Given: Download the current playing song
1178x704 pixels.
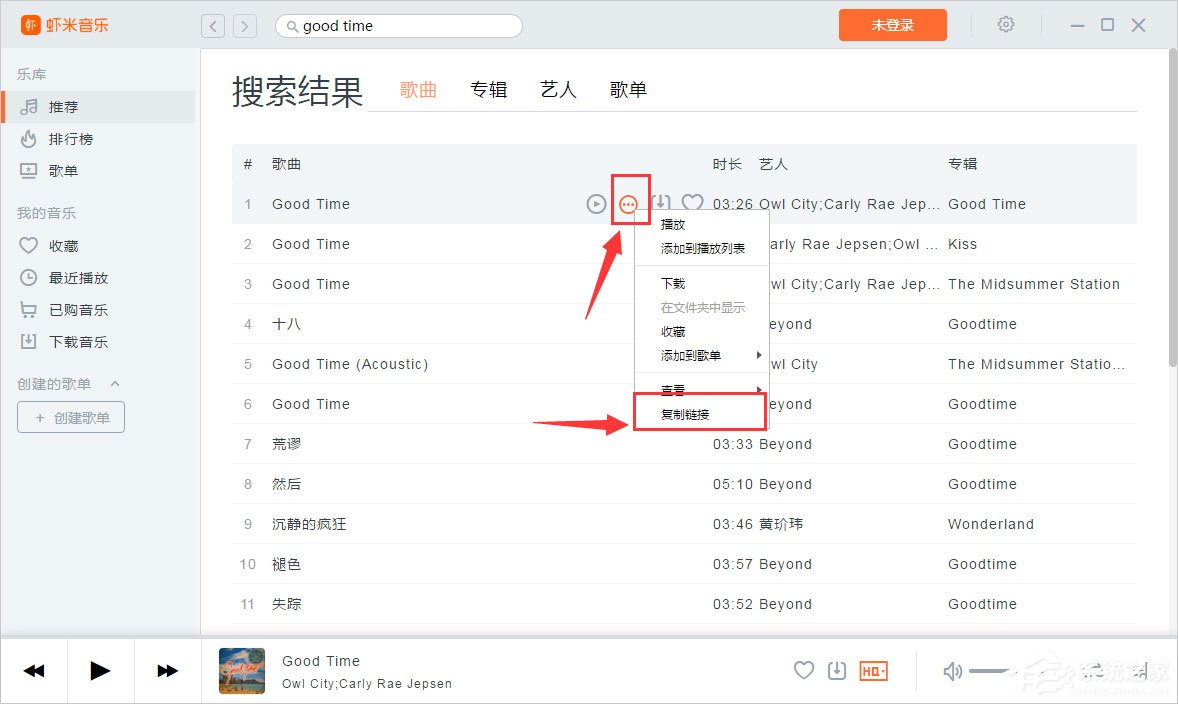Looking at the screenshot, I should [837, 670].
